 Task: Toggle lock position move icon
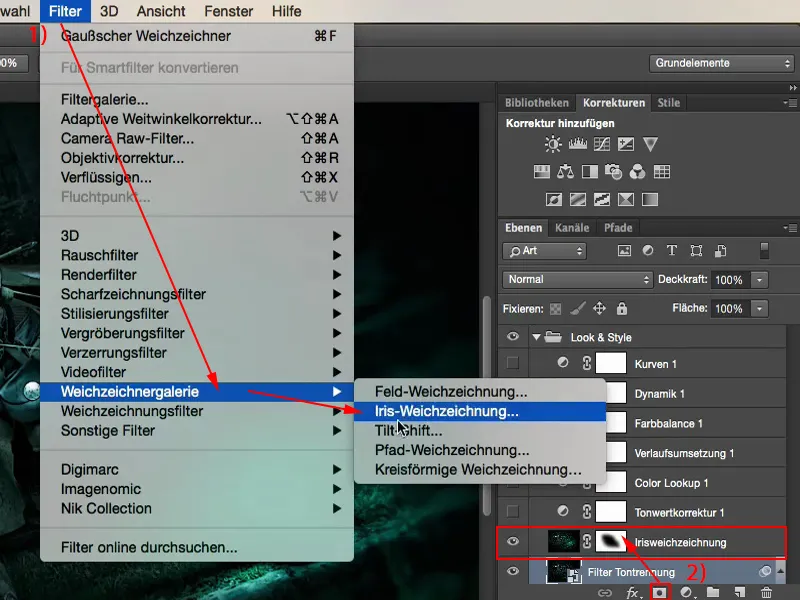[x=599, y=308]
